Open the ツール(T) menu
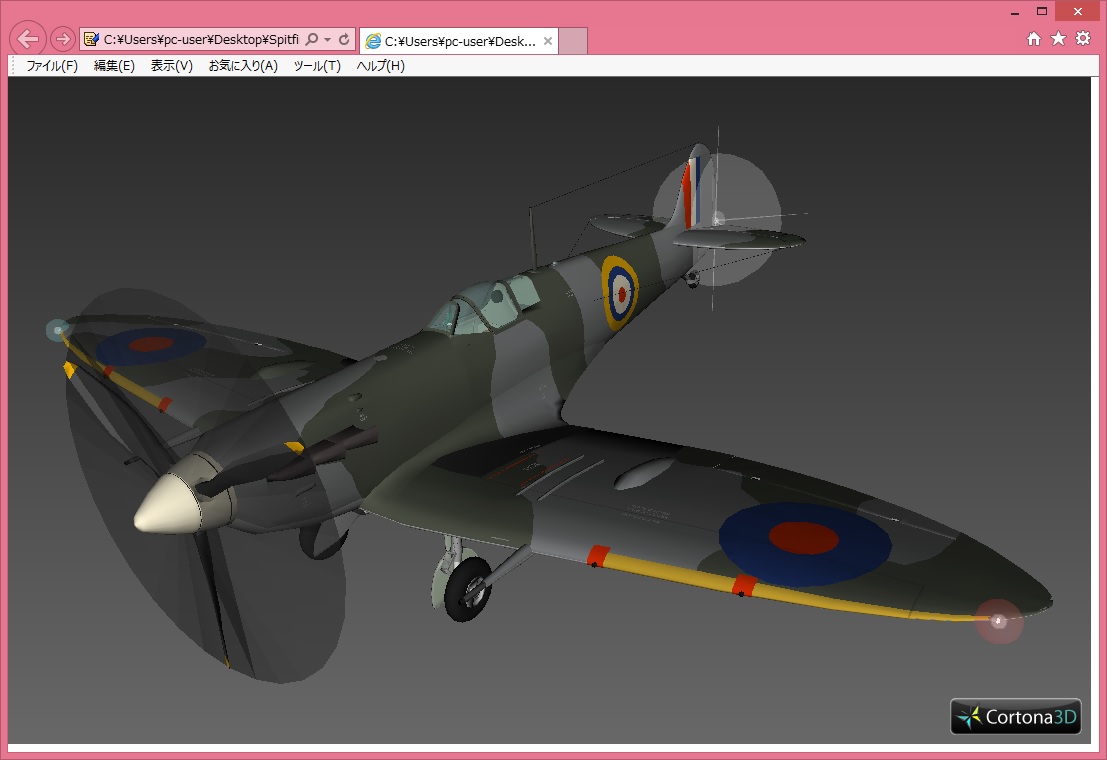 (x=317, y=66)
